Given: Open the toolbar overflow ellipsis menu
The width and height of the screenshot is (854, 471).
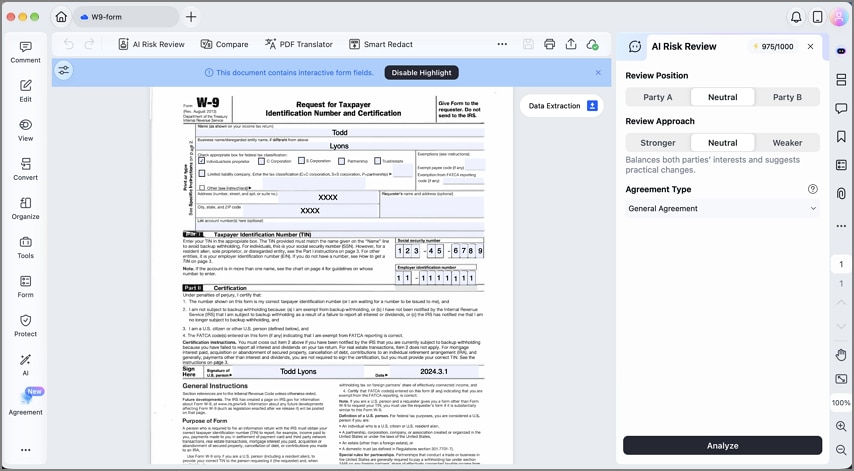Looking at the screenshot, I should tap(502, 45).
